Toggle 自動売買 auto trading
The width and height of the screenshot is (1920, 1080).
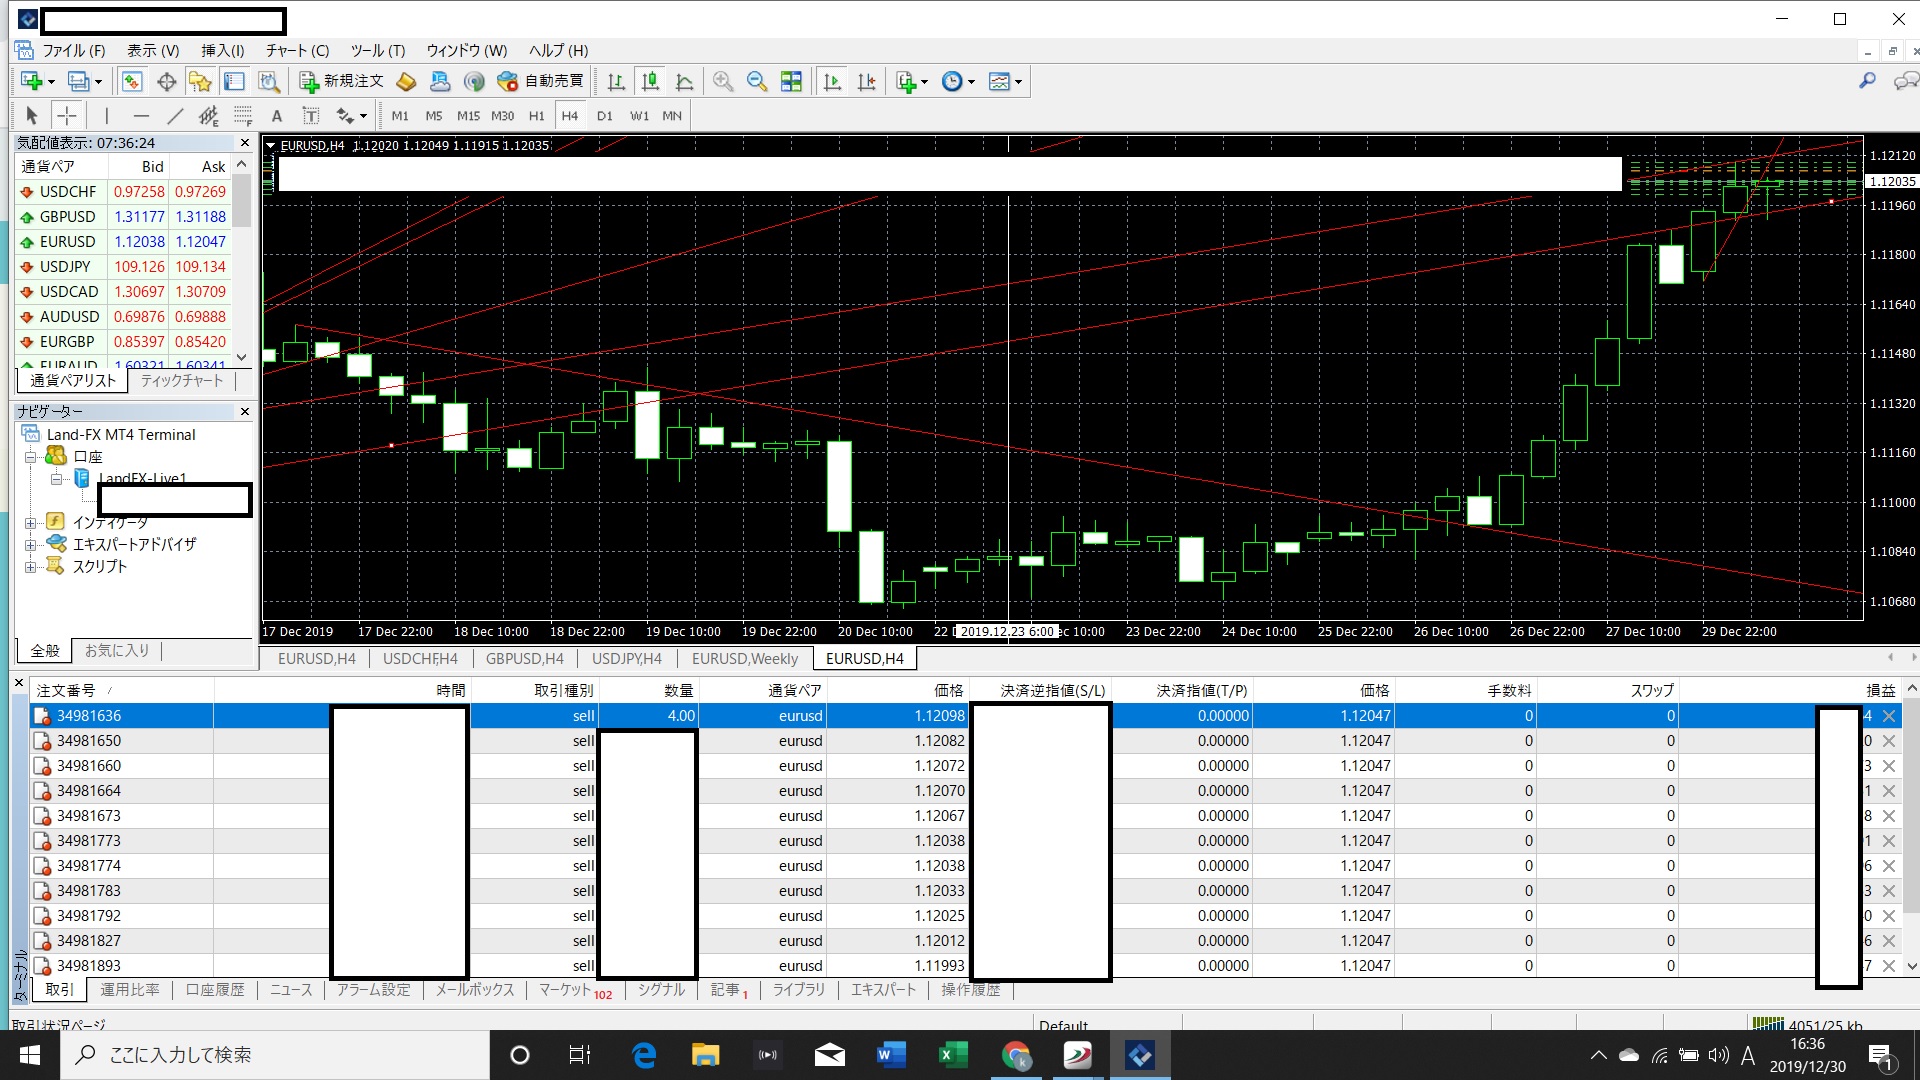click(541, 81)
